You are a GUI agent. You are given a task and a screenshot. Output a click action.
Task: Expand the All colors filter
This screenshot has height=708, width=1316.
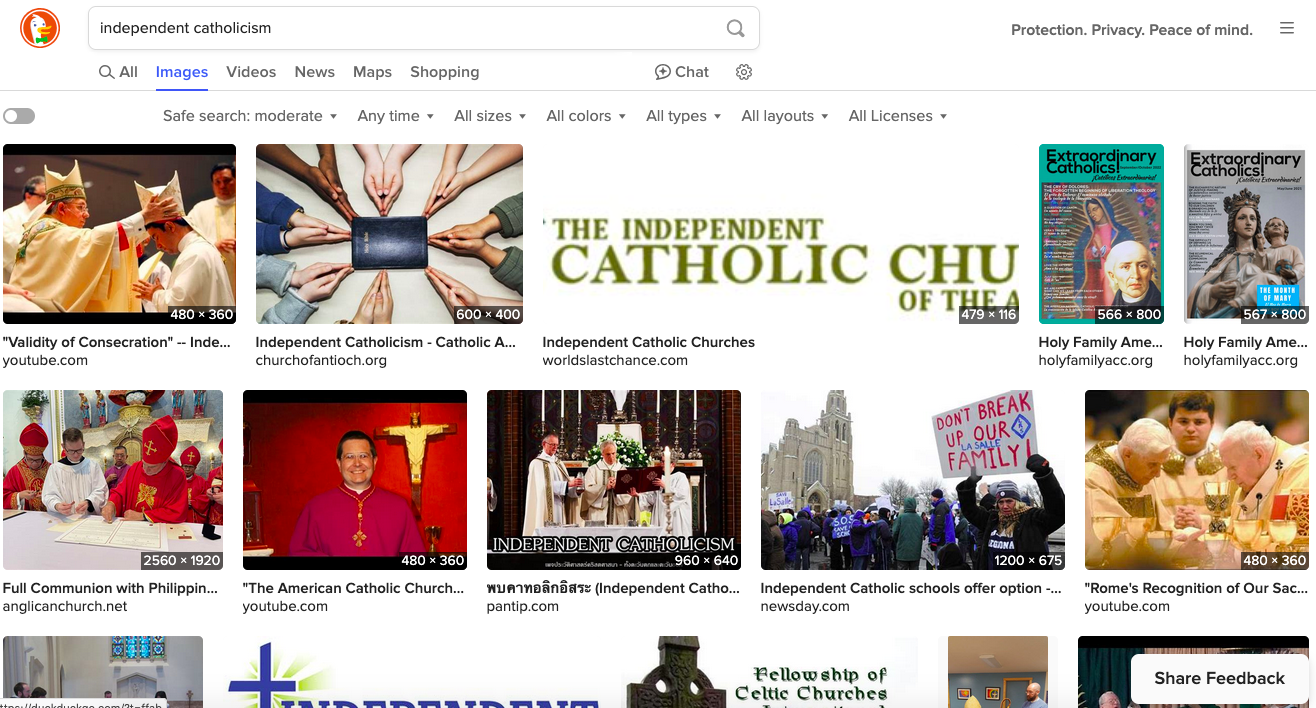pyautogui.click(x=586, y=116)
